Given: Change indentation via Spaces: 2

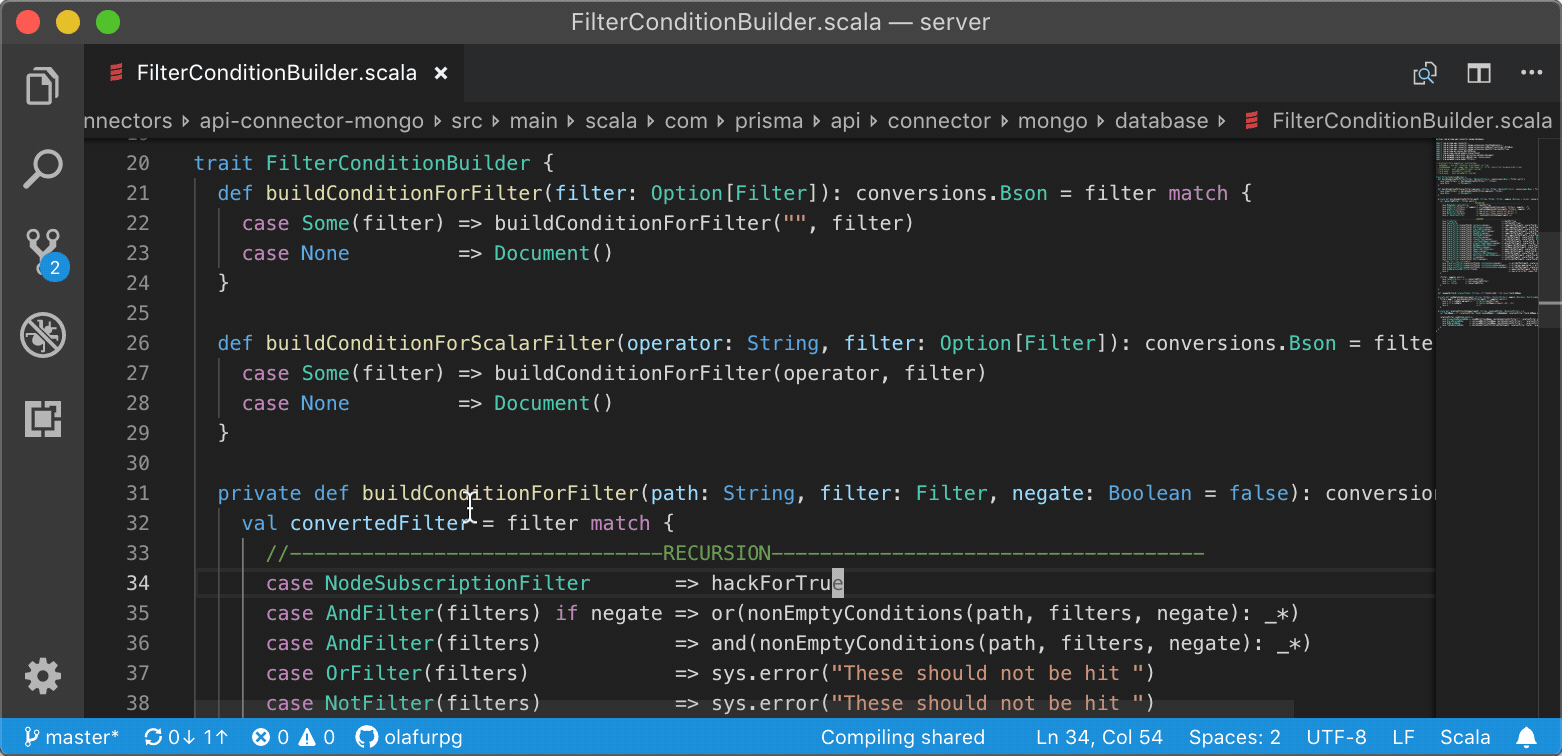Looking at the screenshot, I should [1234, 738].
